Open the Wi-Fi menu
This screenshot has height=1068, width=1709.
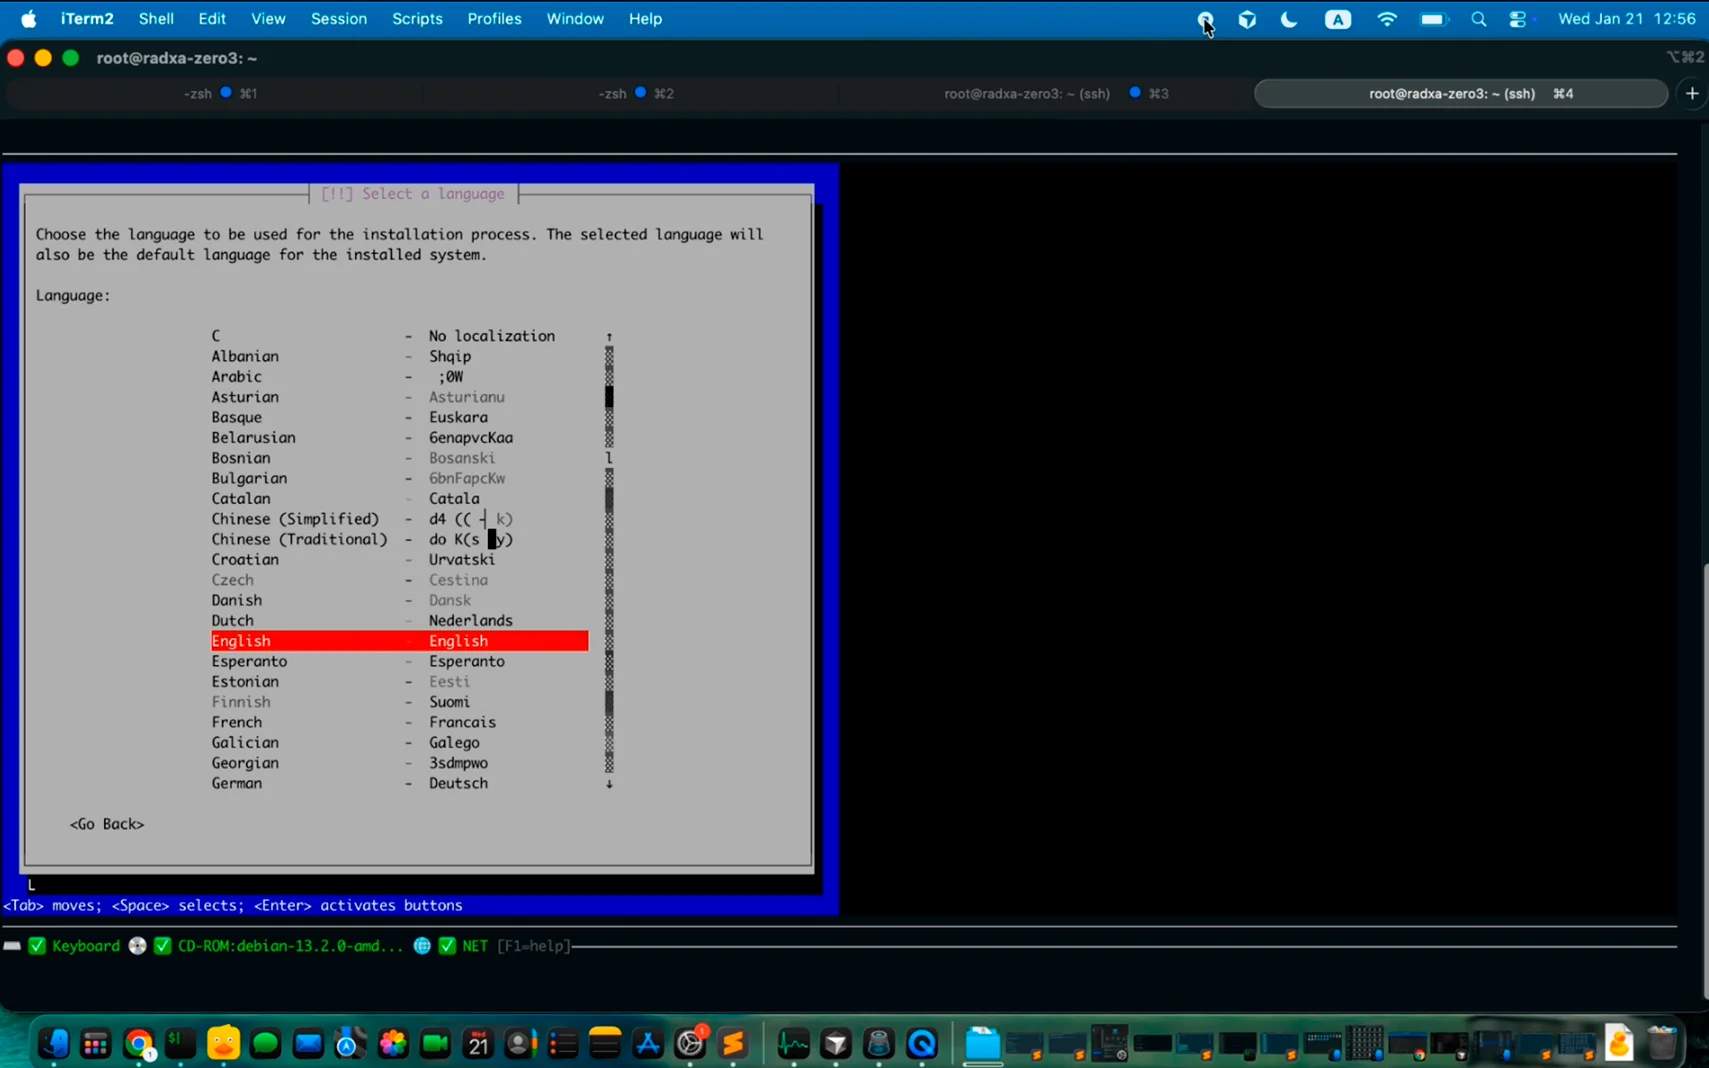pos(1387,18)
